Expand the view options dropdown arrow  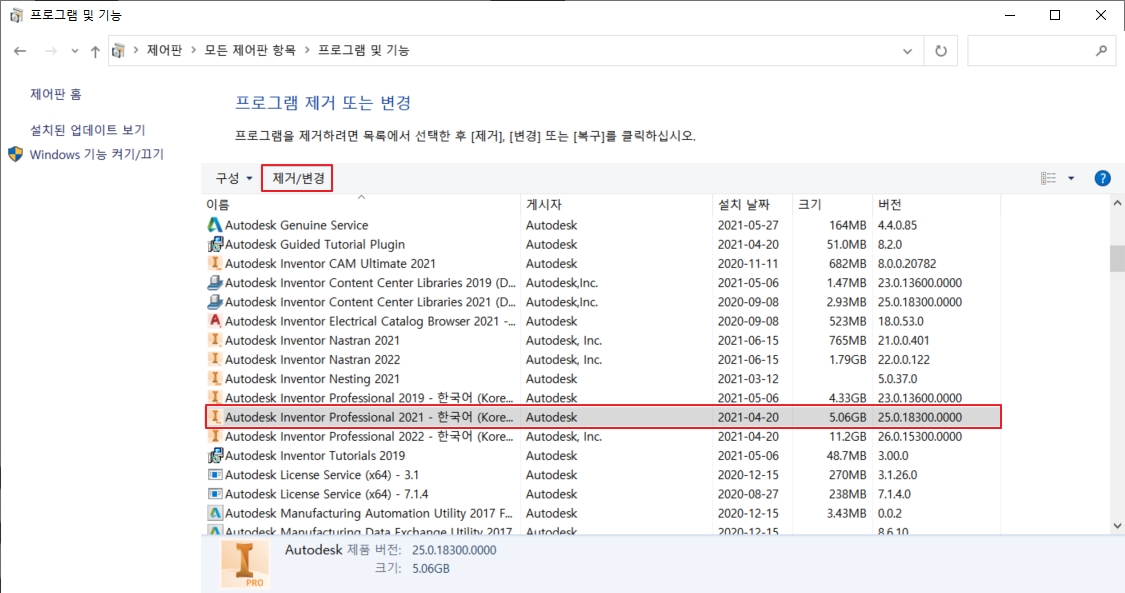point(1071,179)
